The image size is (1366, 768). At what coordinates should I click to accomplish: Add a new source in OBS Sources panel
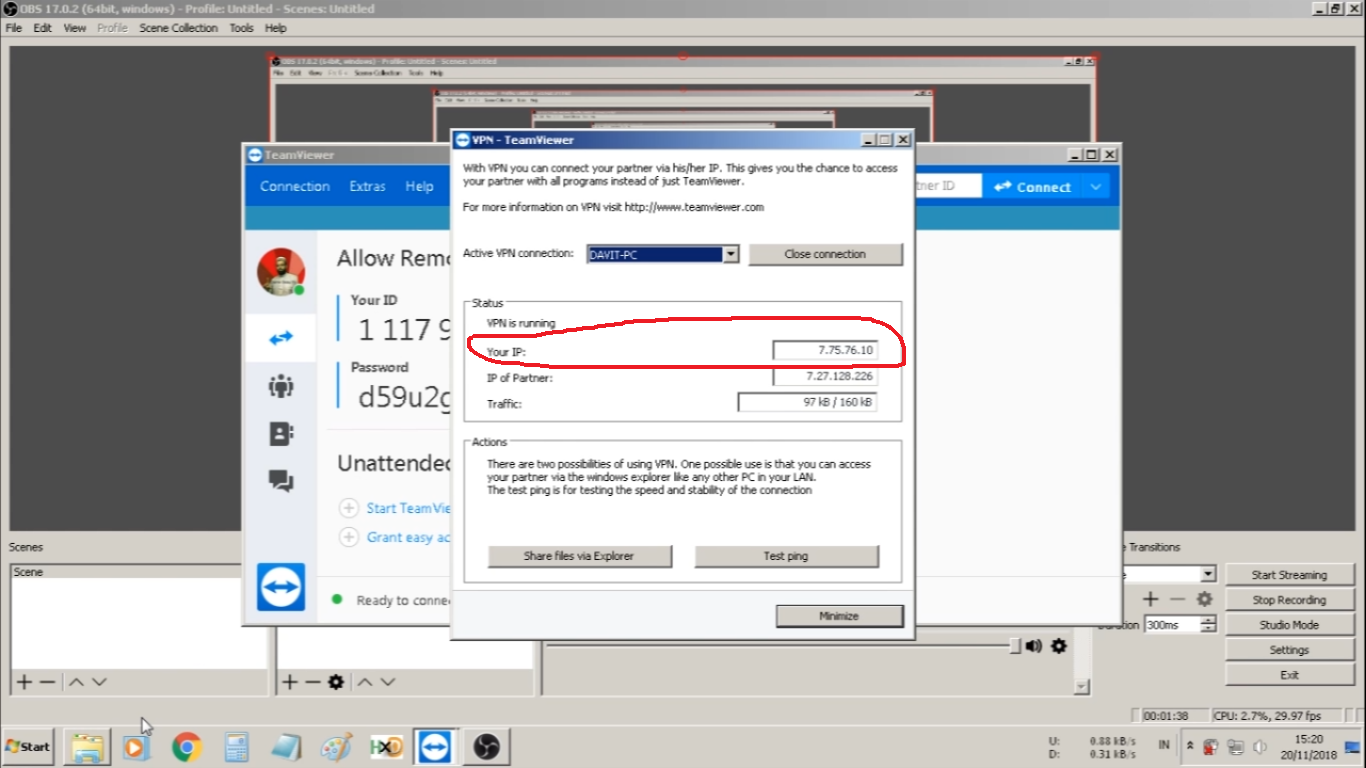[x=290, y=682]
